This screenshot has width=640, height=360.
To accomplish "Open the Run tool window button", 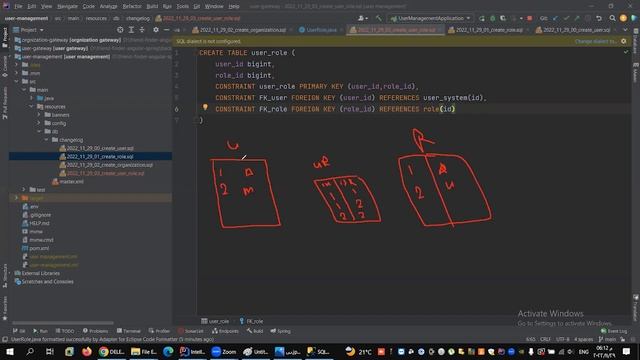I will [40, 331].
